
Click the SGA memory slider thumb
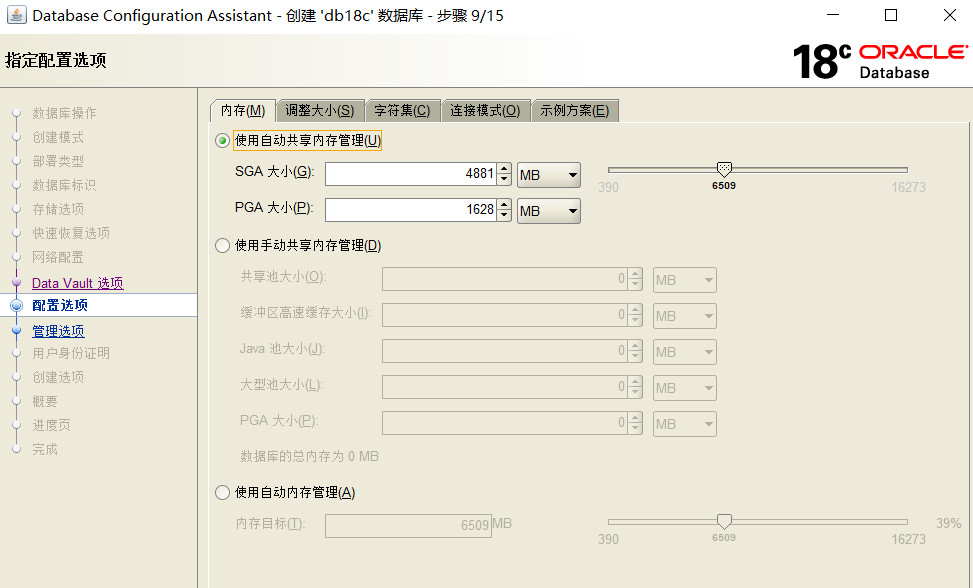[x=724, y=170]
